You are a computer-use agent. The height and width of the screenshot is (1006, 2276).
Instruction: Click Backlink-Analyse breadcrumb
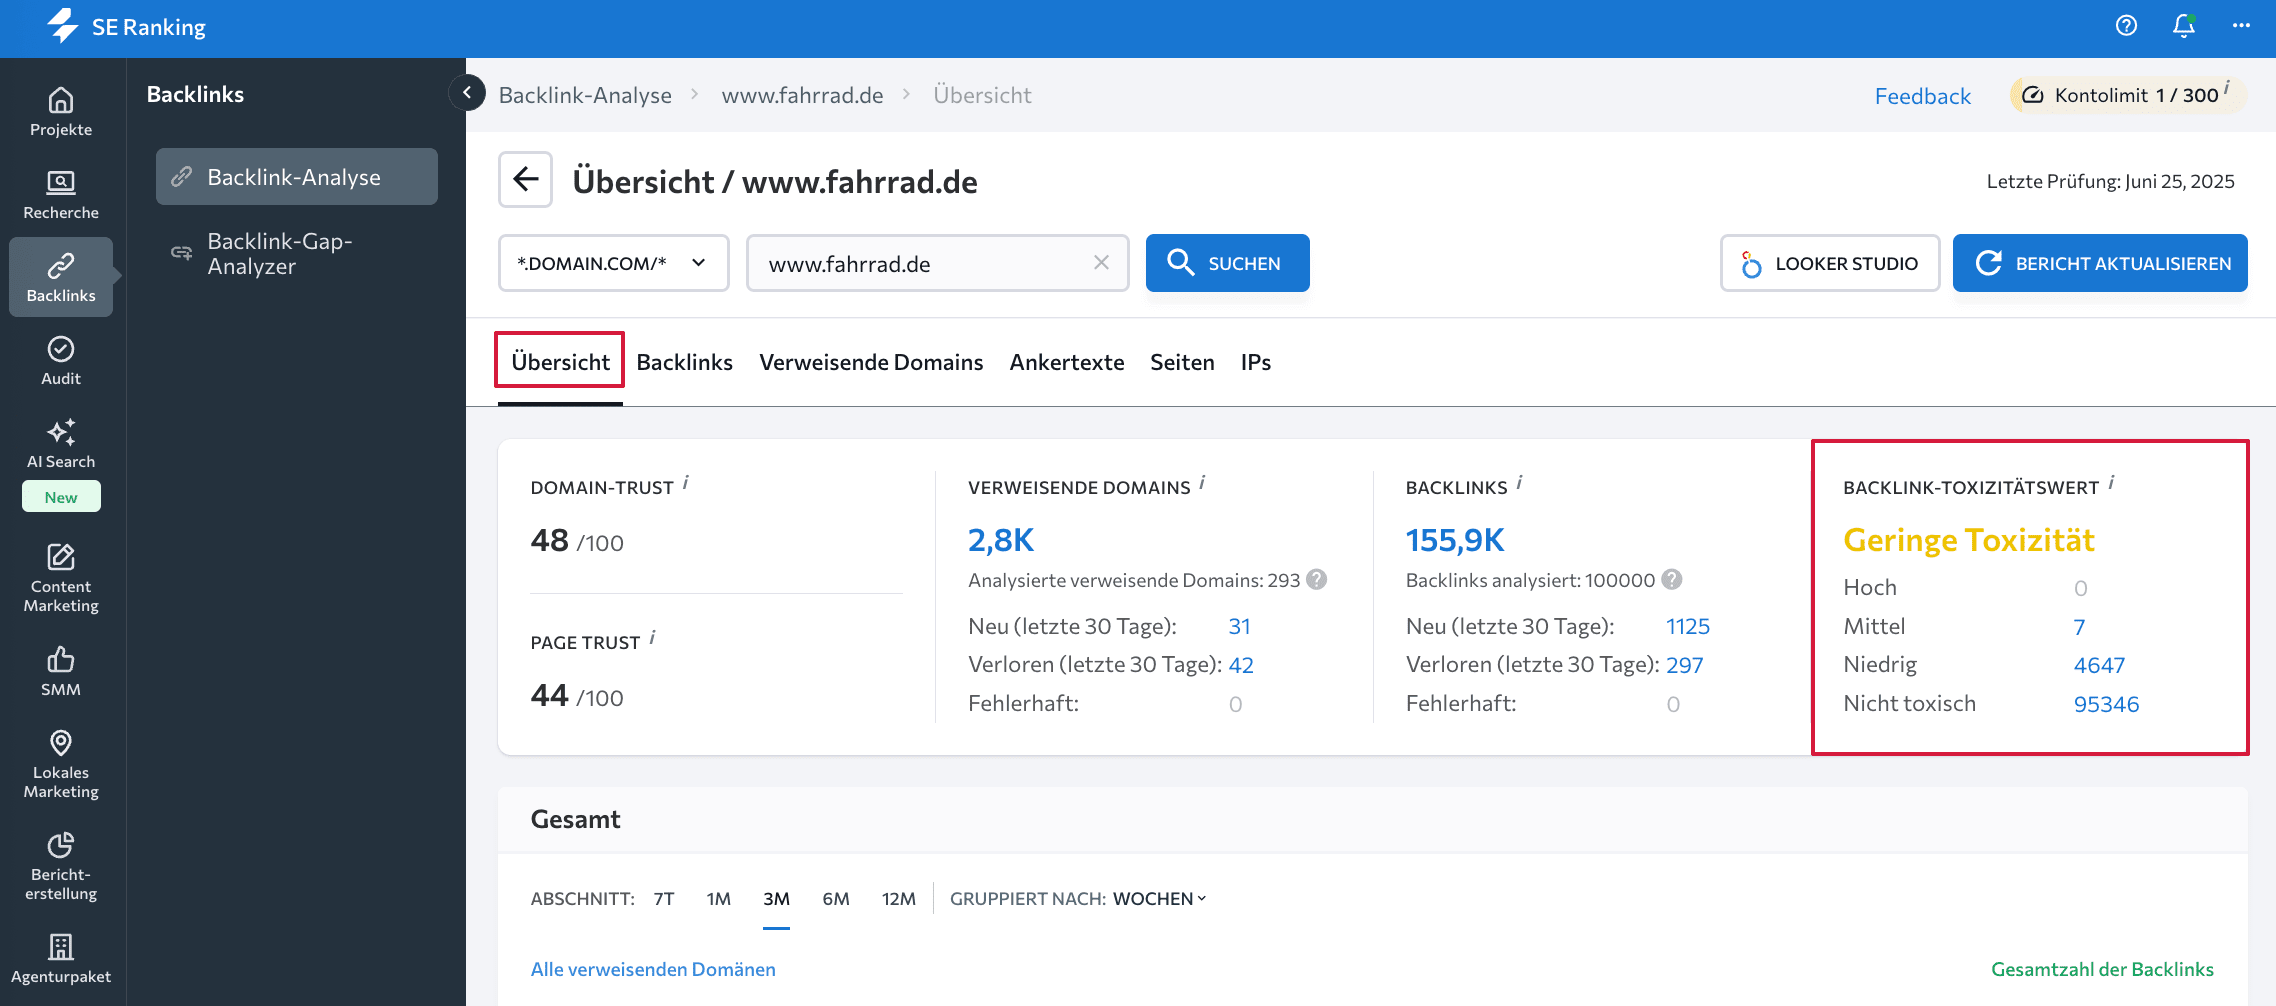click(x=585, y=95)
